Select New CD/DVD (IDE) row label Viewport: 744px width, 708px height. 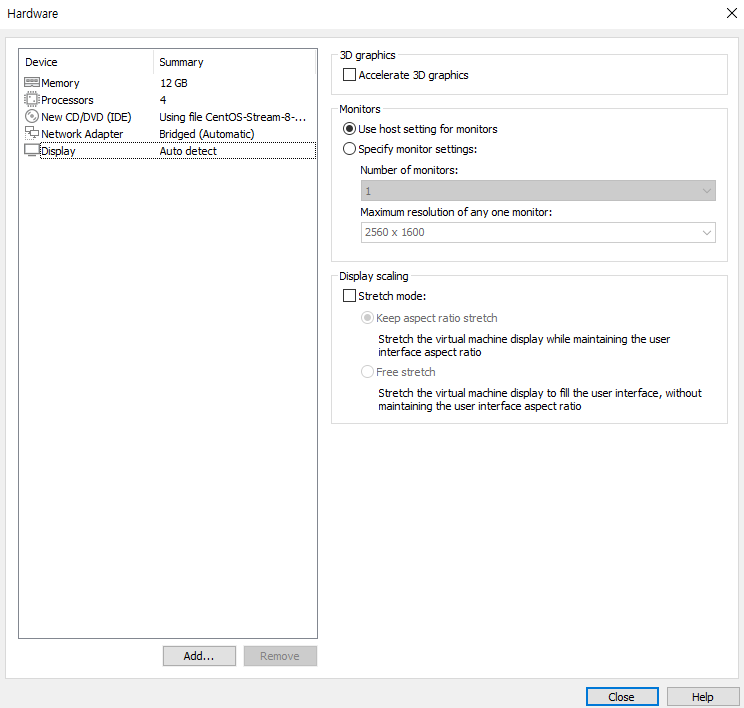coord(86,117)
